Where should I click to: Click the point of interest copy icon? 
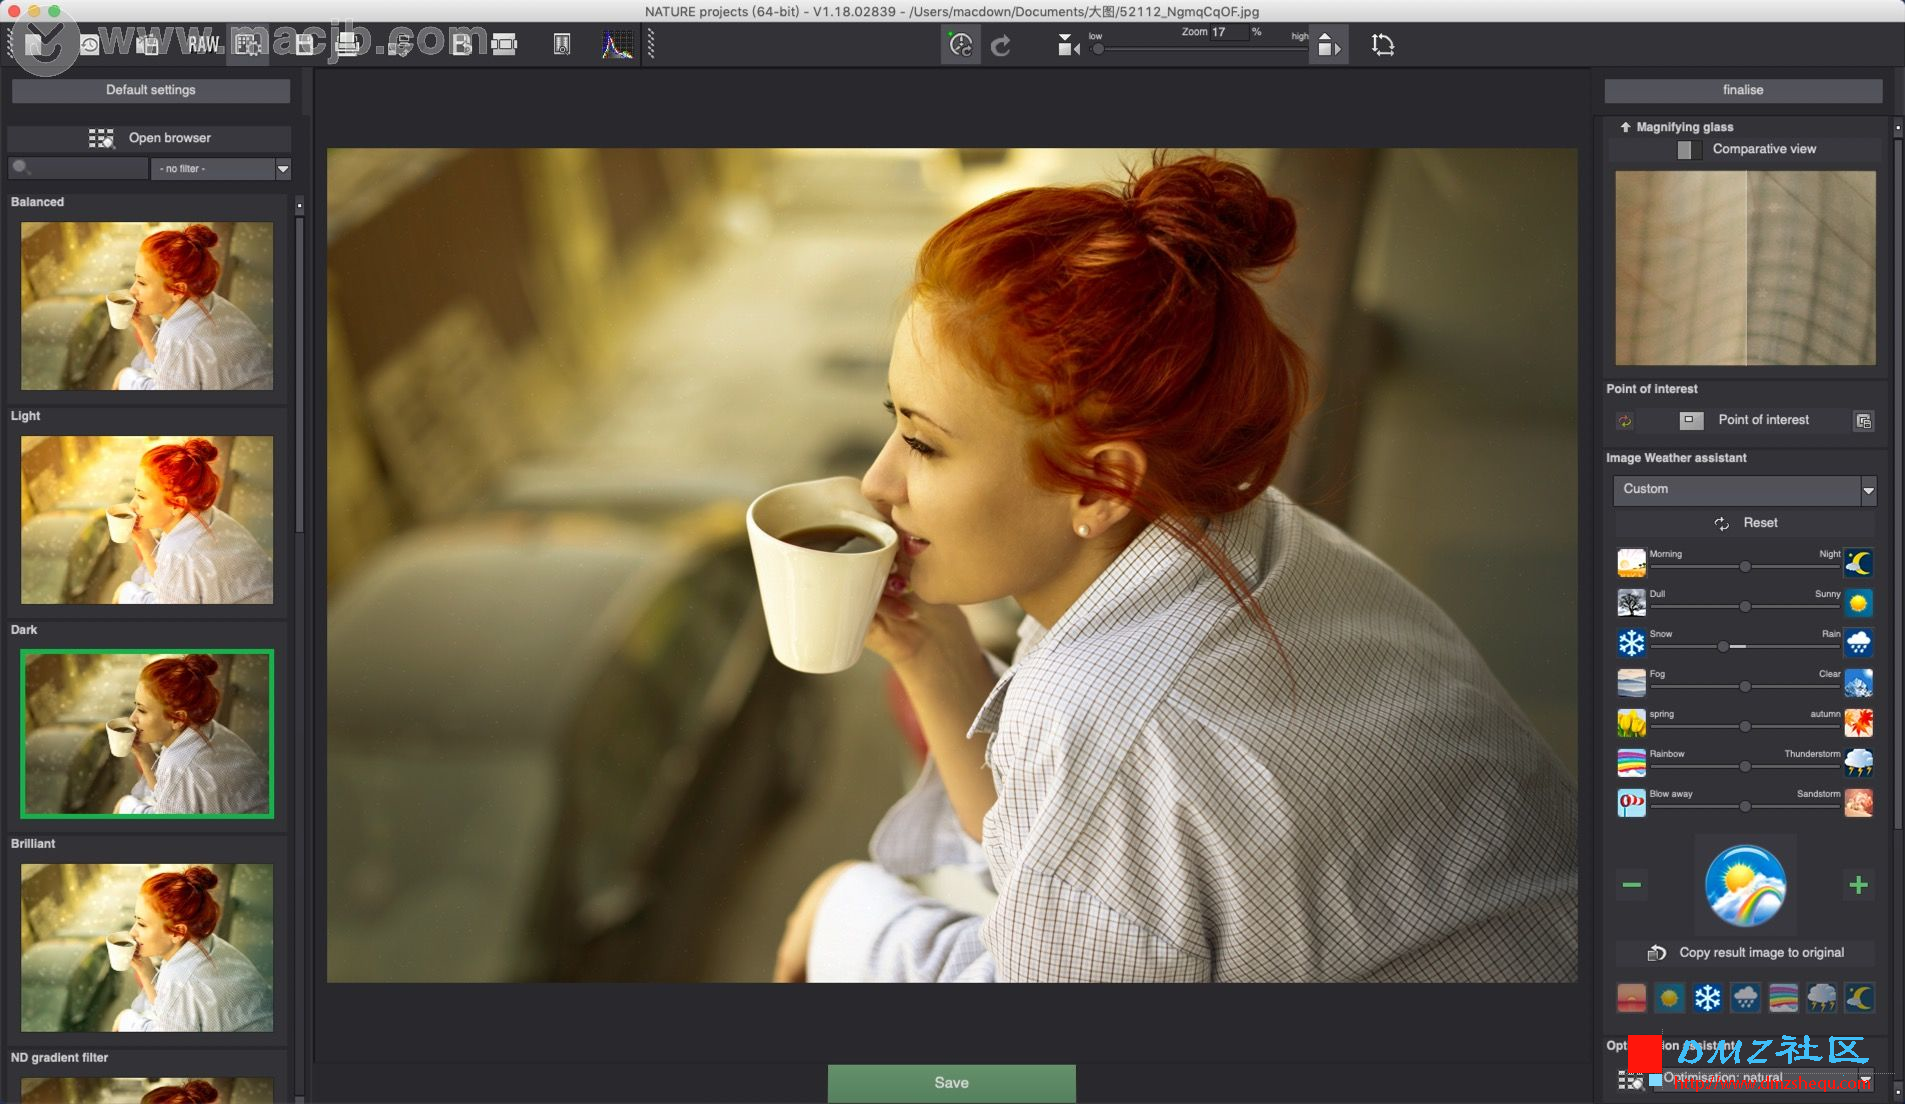(1863, 421)
